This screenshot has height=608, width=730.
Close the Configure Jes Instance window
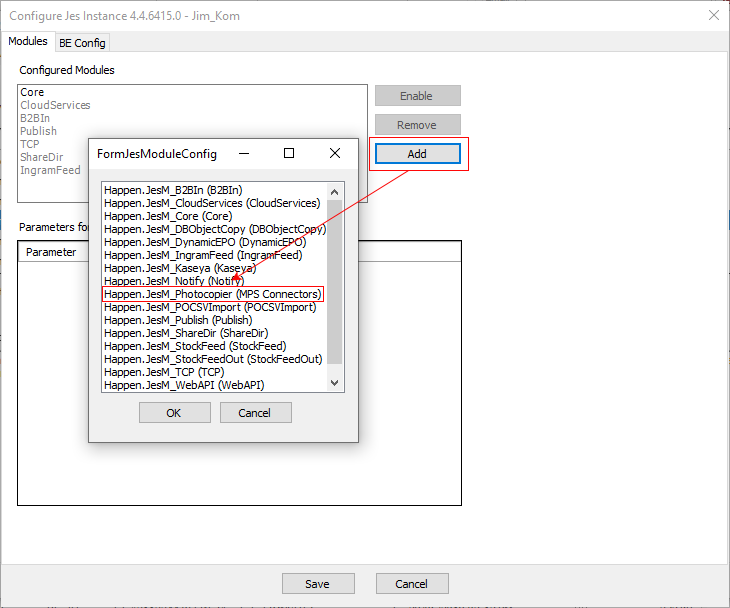[713, 15]
